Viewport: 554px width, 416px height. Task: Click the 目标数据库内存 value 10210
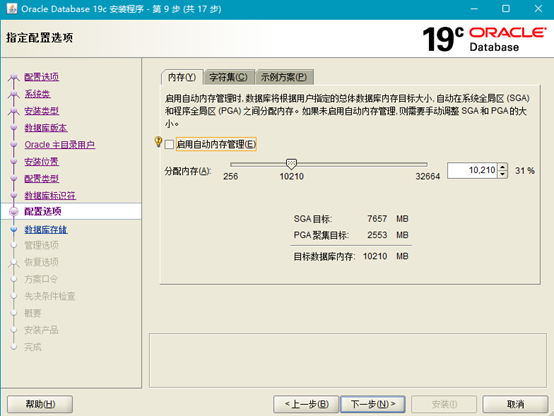[375, 256]
